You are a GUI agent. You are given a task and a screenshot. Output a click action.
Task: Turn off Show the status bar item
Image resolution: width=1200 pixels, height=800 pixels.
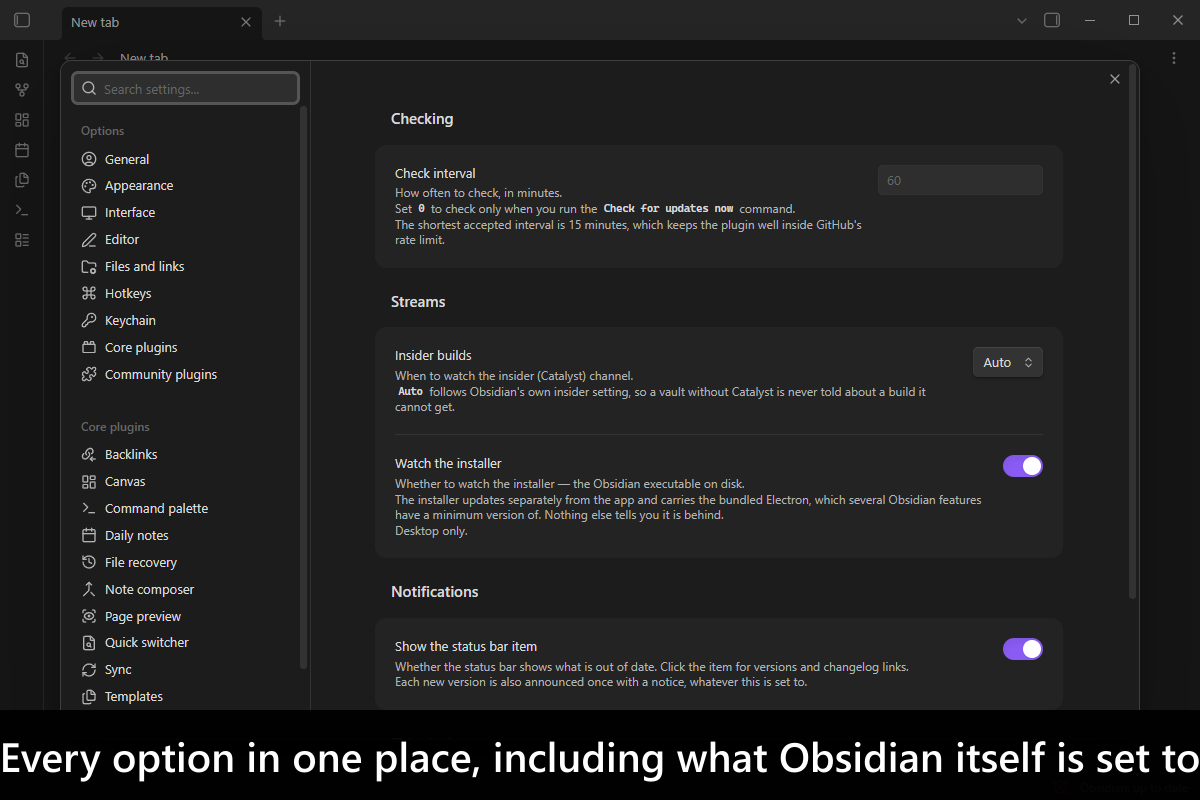pyautogui.click(x=1023, y=649)
